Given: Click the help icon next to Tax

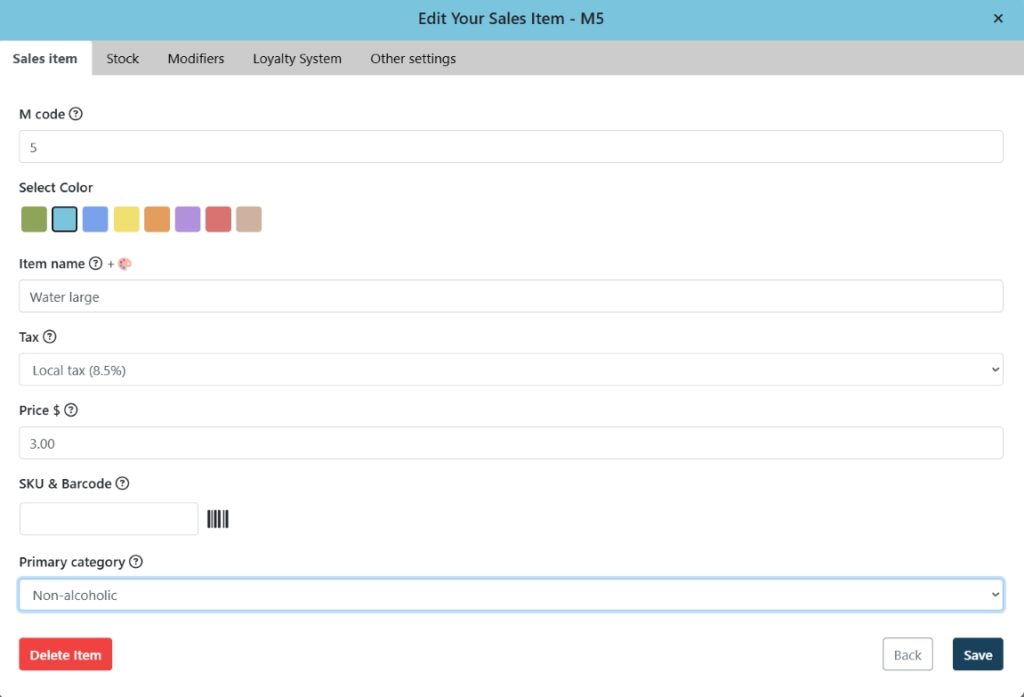Looking at the screenshot, I should [x=50, y=337].
